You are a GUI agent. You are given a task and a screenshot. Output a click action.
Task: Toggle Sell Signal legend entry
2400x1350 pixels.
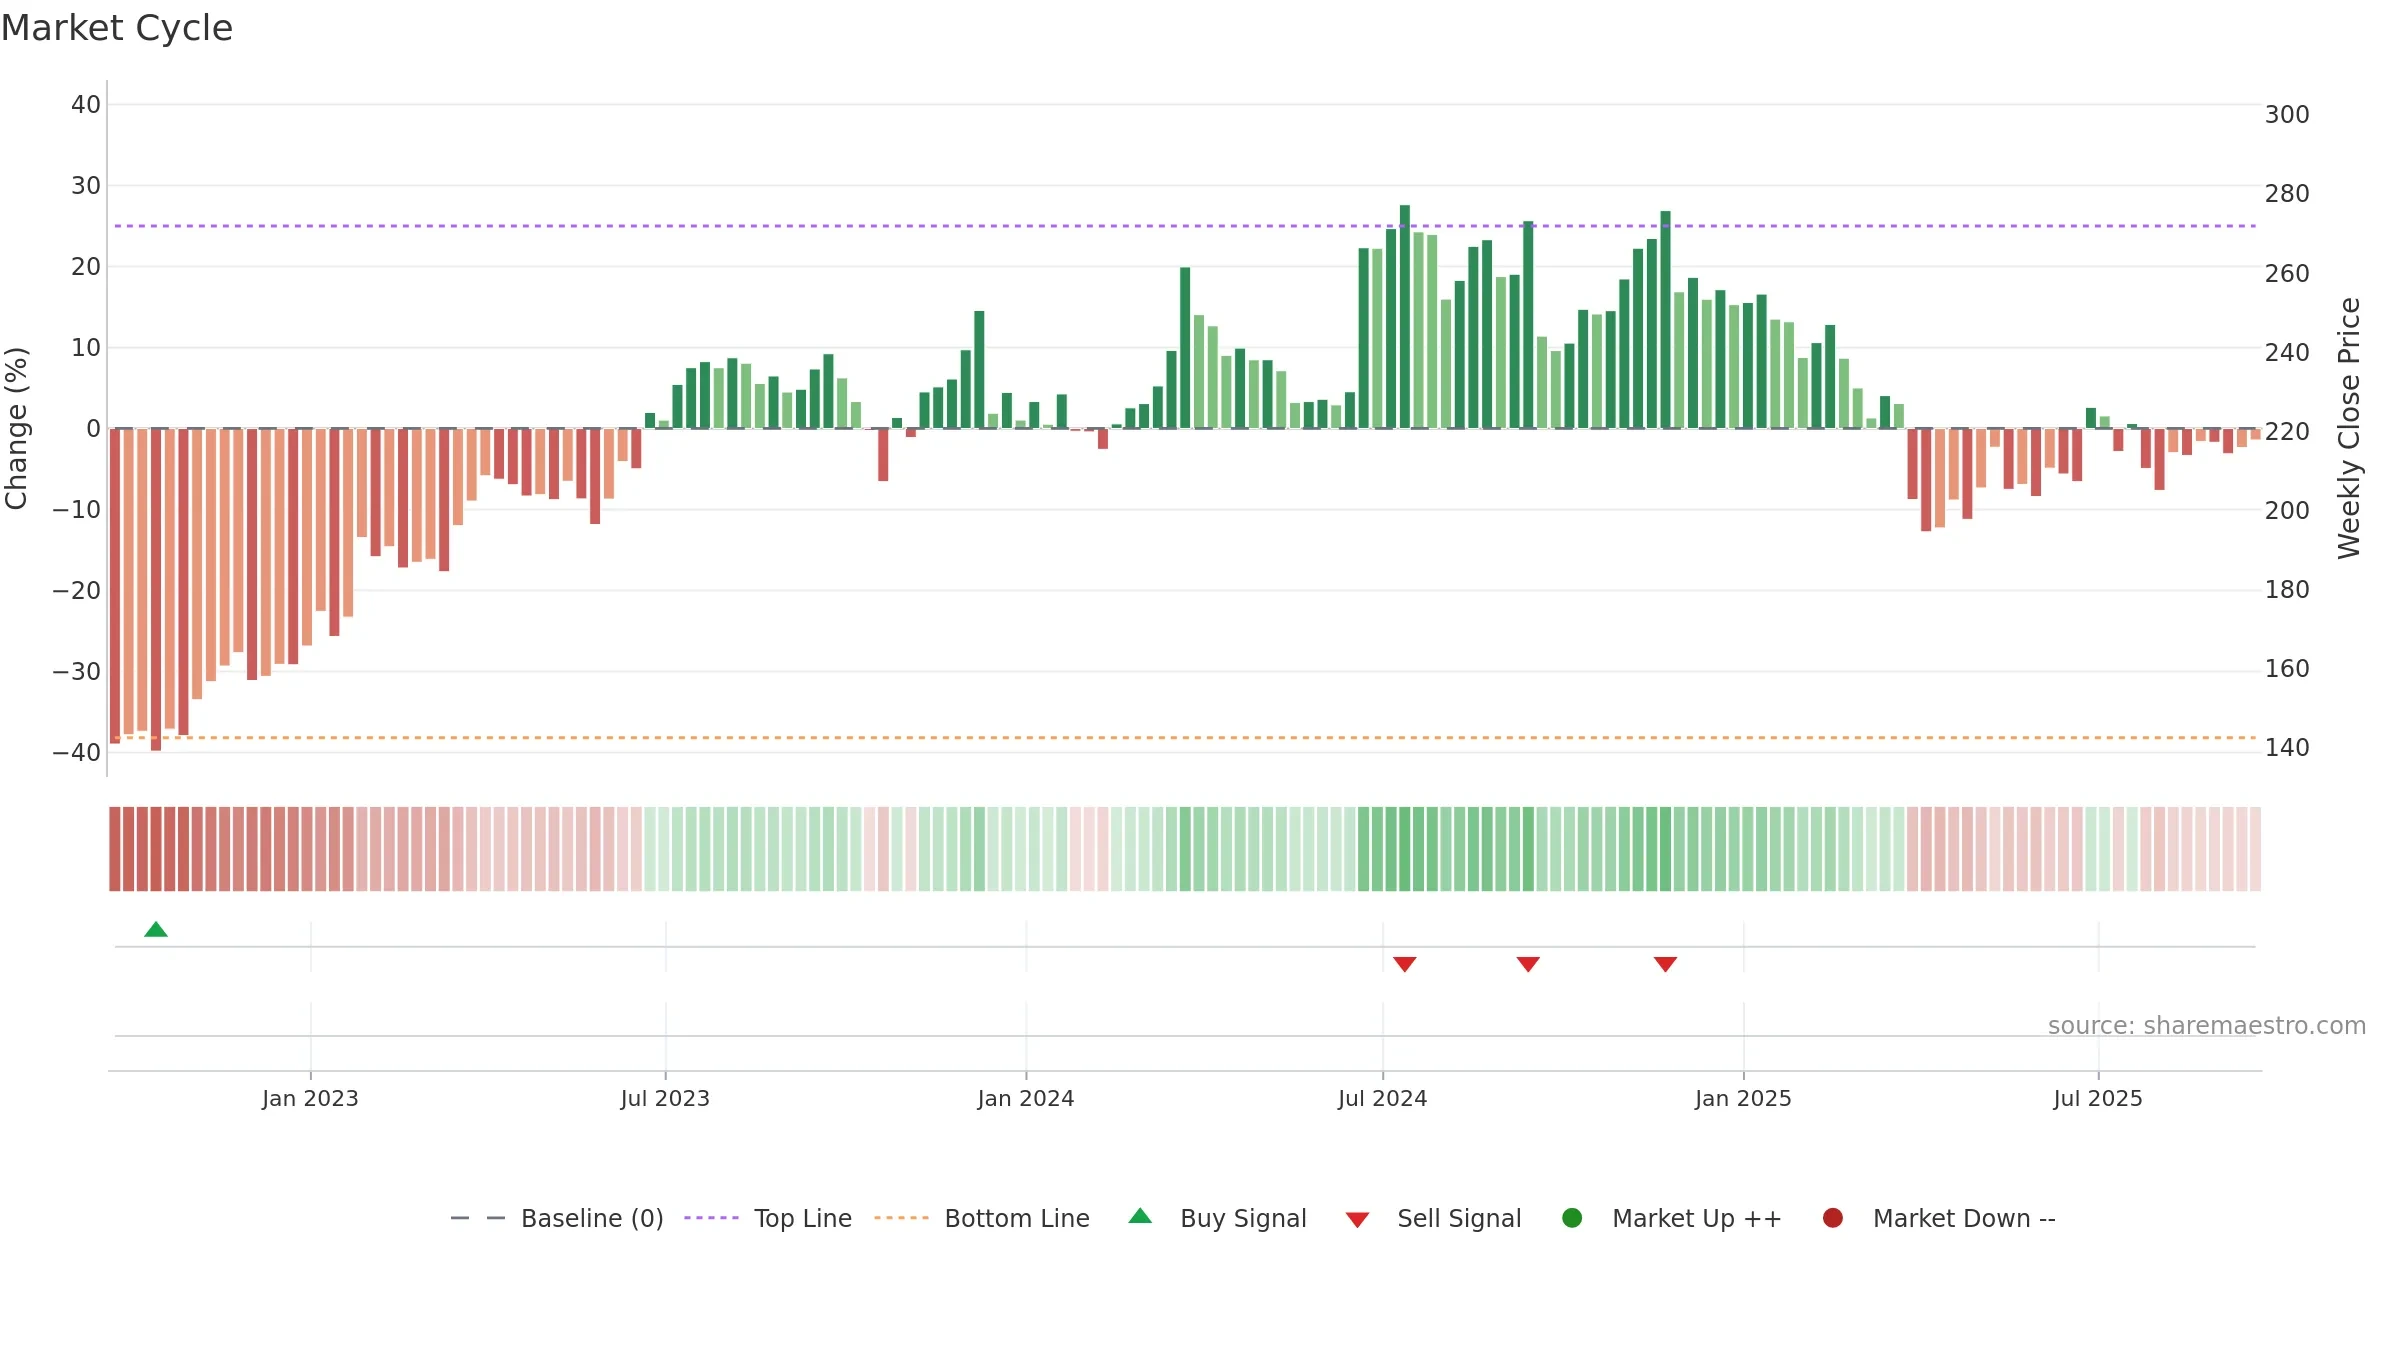[x=1433, y=1218]
